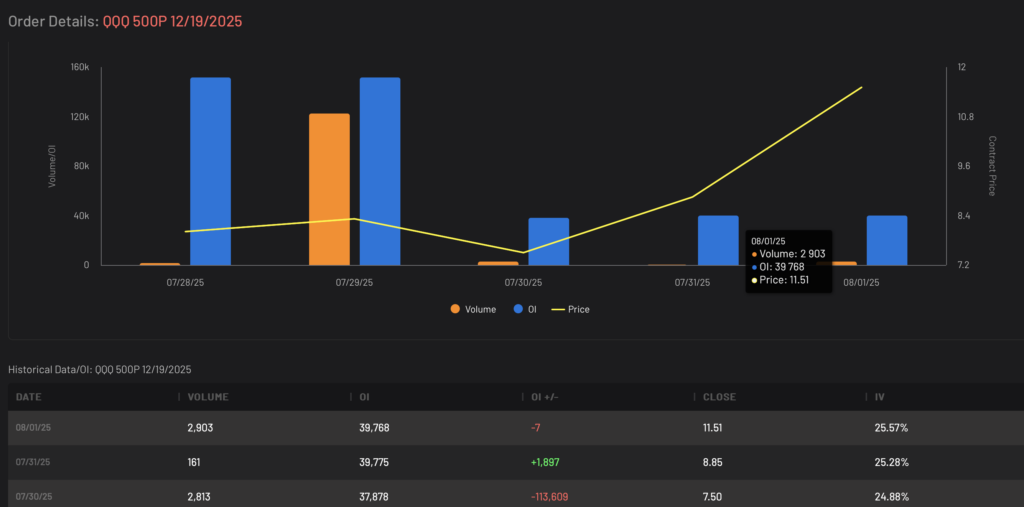Click the close price 8.85
The height and width of the screenshot is (507, 1024).
click(x=712, y=463)
